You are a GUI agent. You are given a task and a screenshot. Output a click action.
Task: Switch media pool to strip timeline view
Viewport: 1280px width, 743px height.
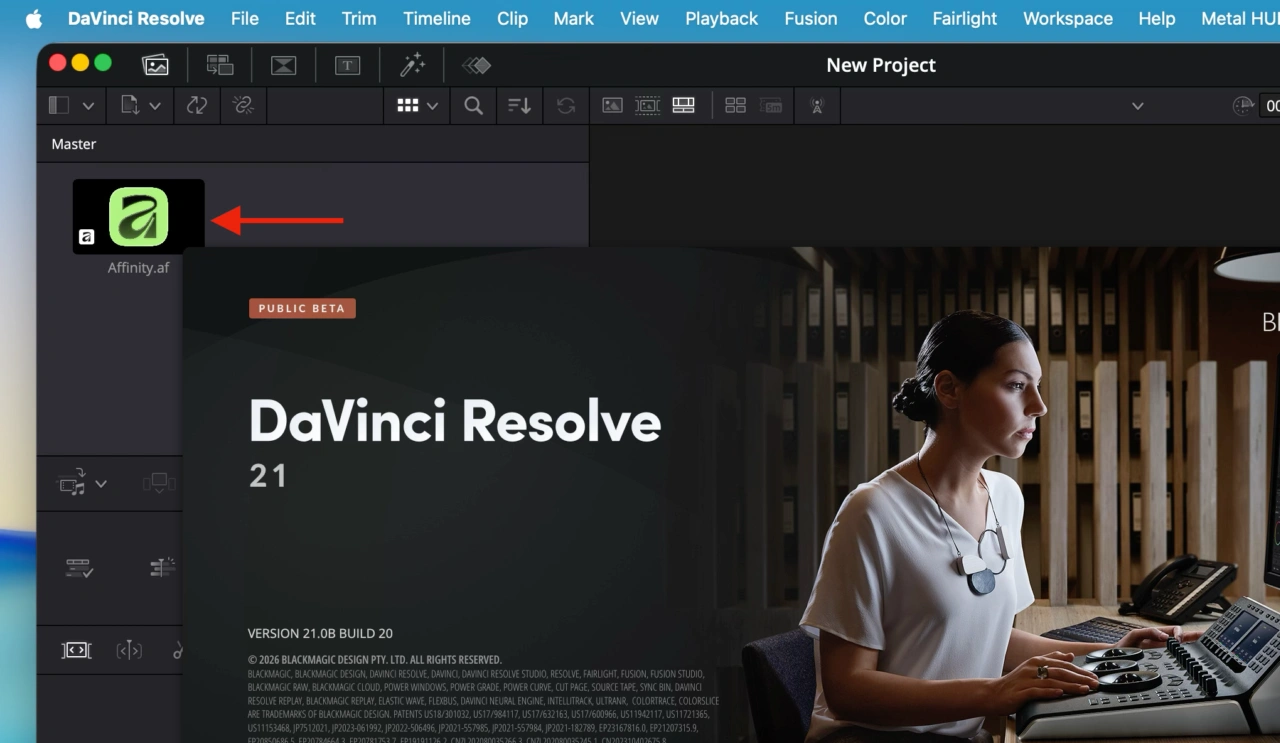coord(683,105)
